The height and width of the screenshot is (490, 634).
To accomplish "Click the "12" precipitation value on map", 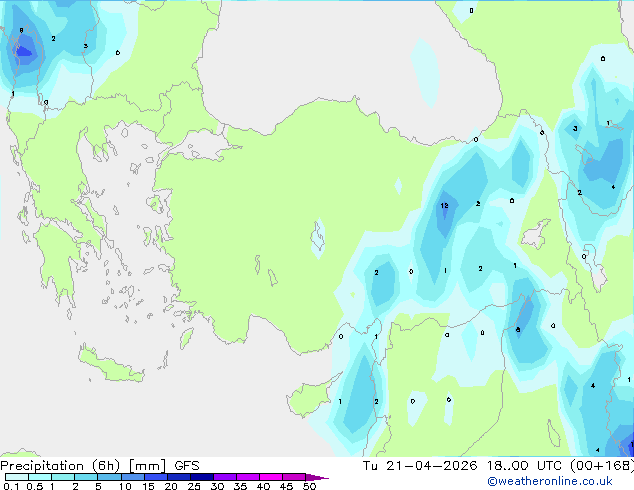I will 444,205.
